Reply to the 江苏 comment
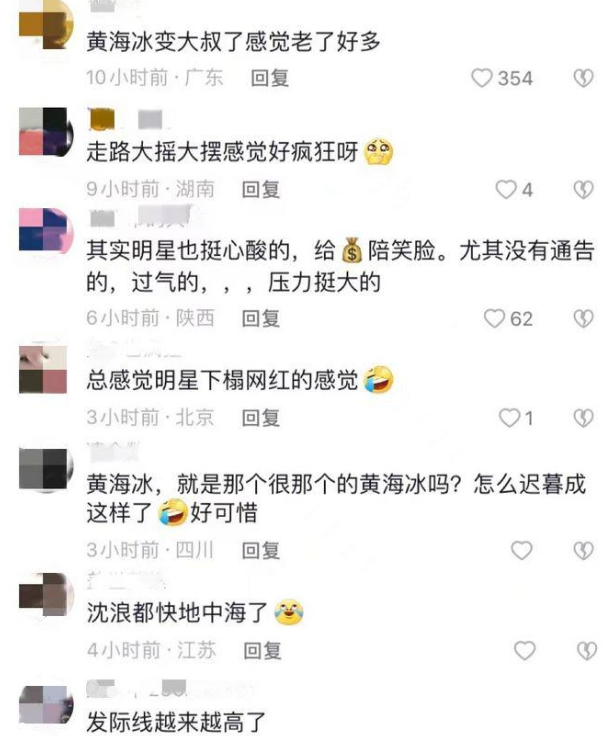The height and width of the screenshot is (736, 616). point(262,651)
